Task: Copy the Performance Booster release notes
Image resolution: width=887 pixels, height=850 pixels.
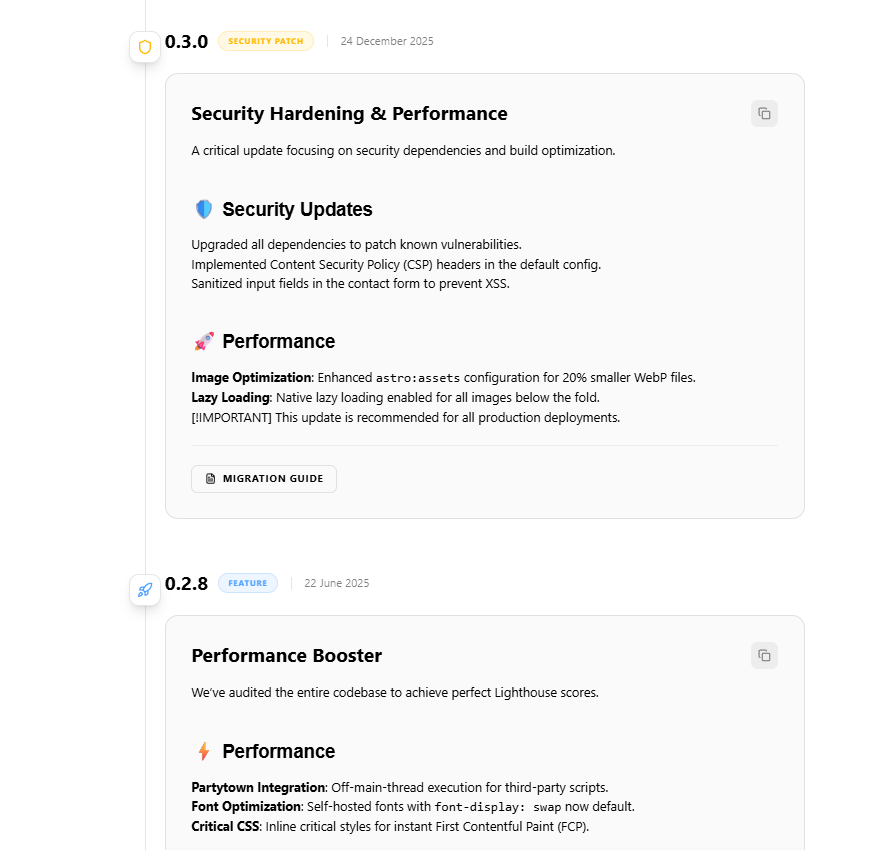Action: pyautogui.click(x=764, y=655)
